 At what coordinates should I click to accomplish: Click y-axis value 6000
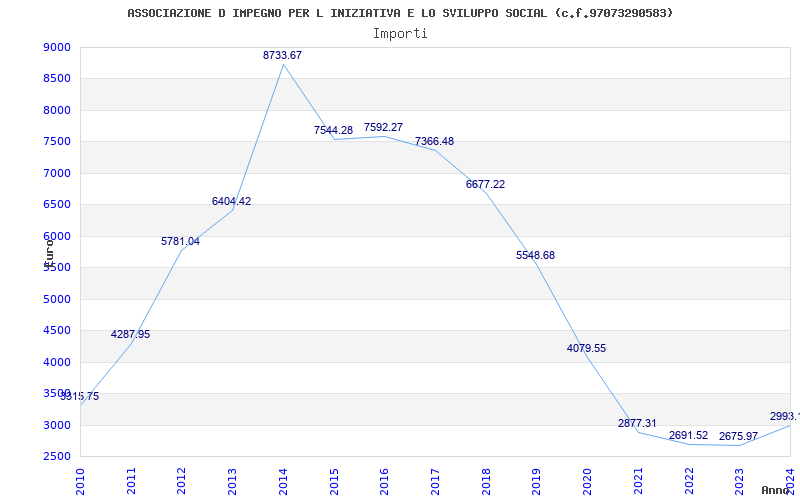57,236
